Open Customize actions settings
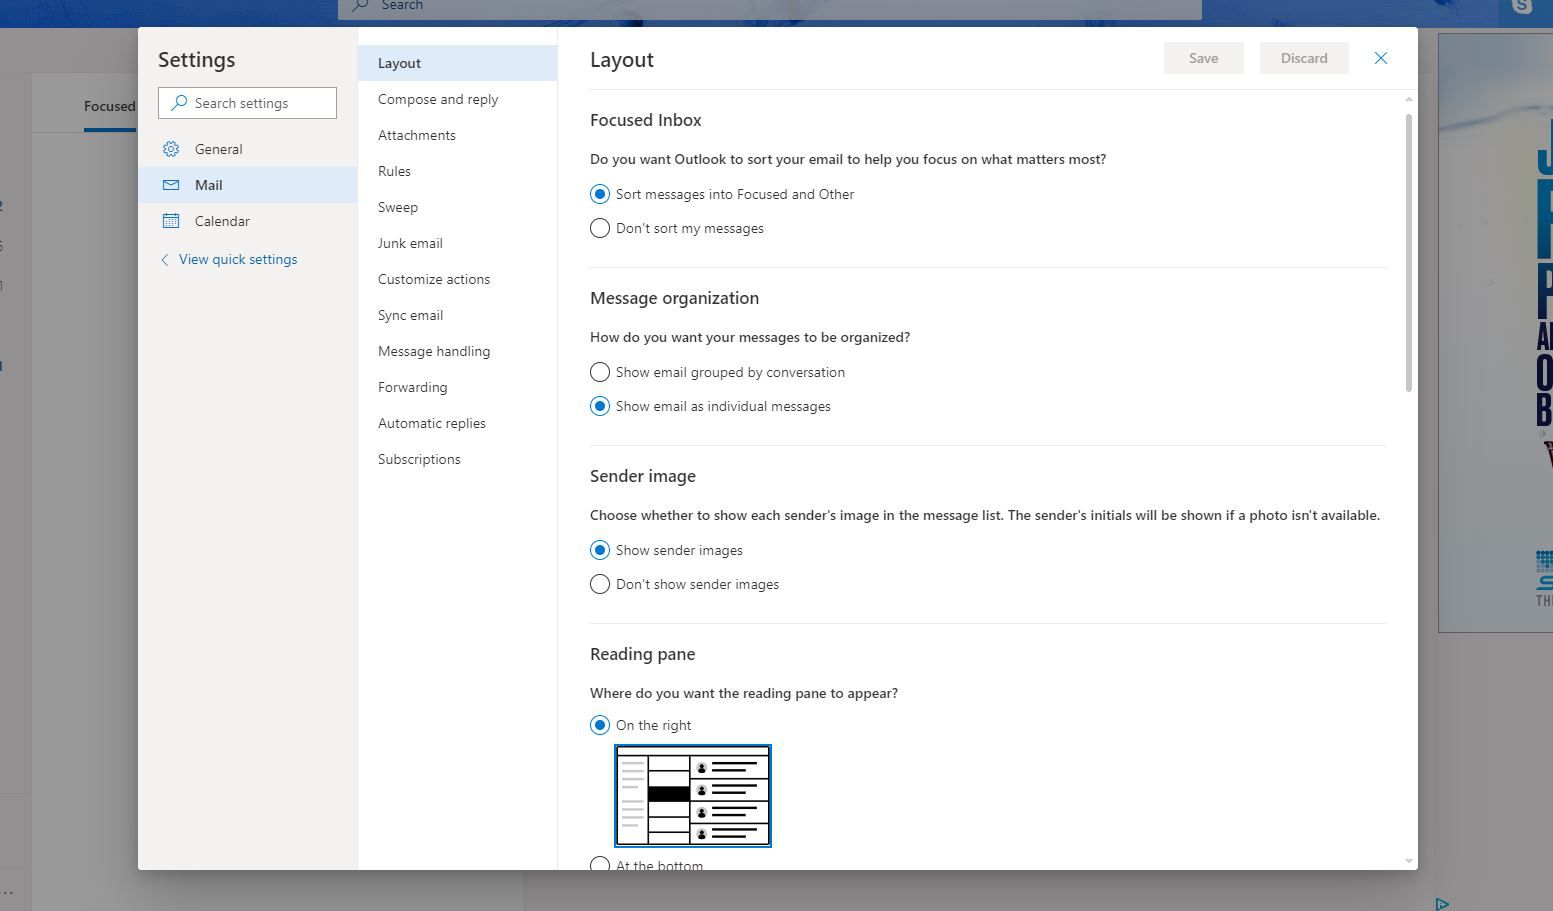Viewport: 1553px width, 911px height. coord(457,279)
